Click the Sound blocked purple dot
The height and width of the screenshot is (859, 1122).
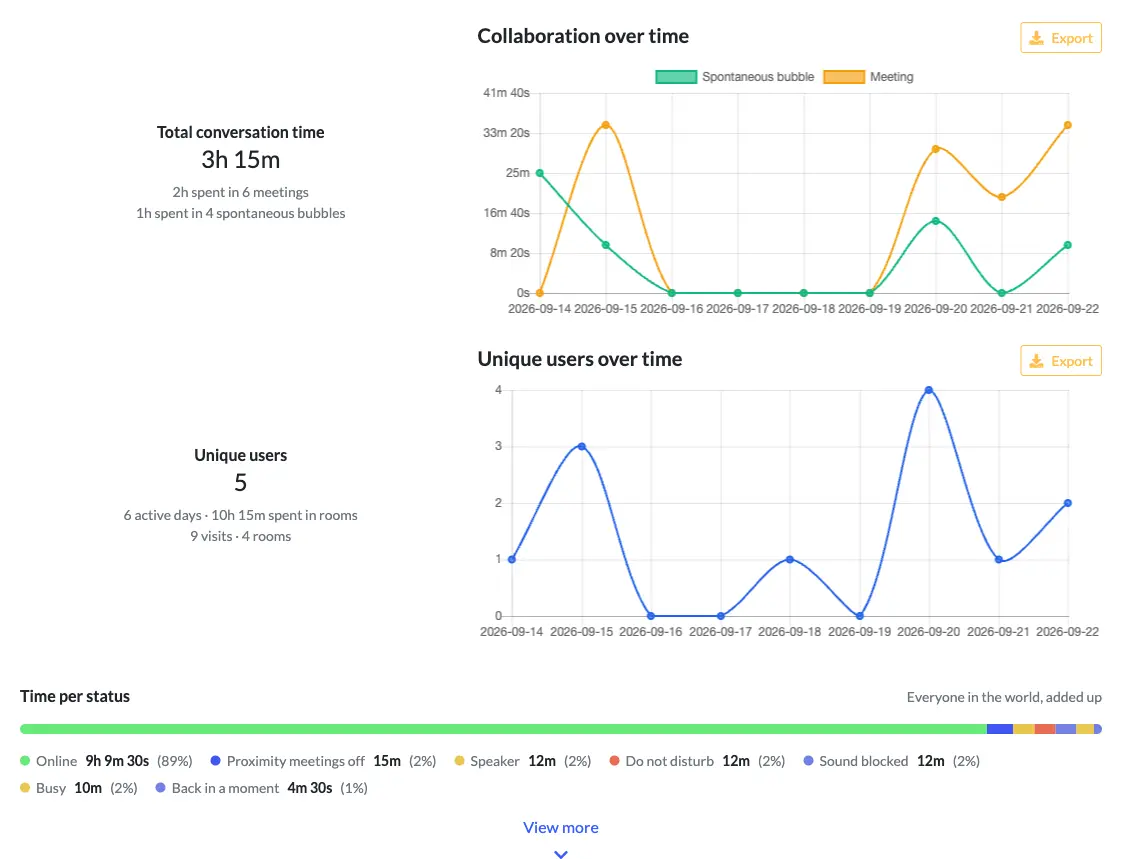tap(809, 760)
